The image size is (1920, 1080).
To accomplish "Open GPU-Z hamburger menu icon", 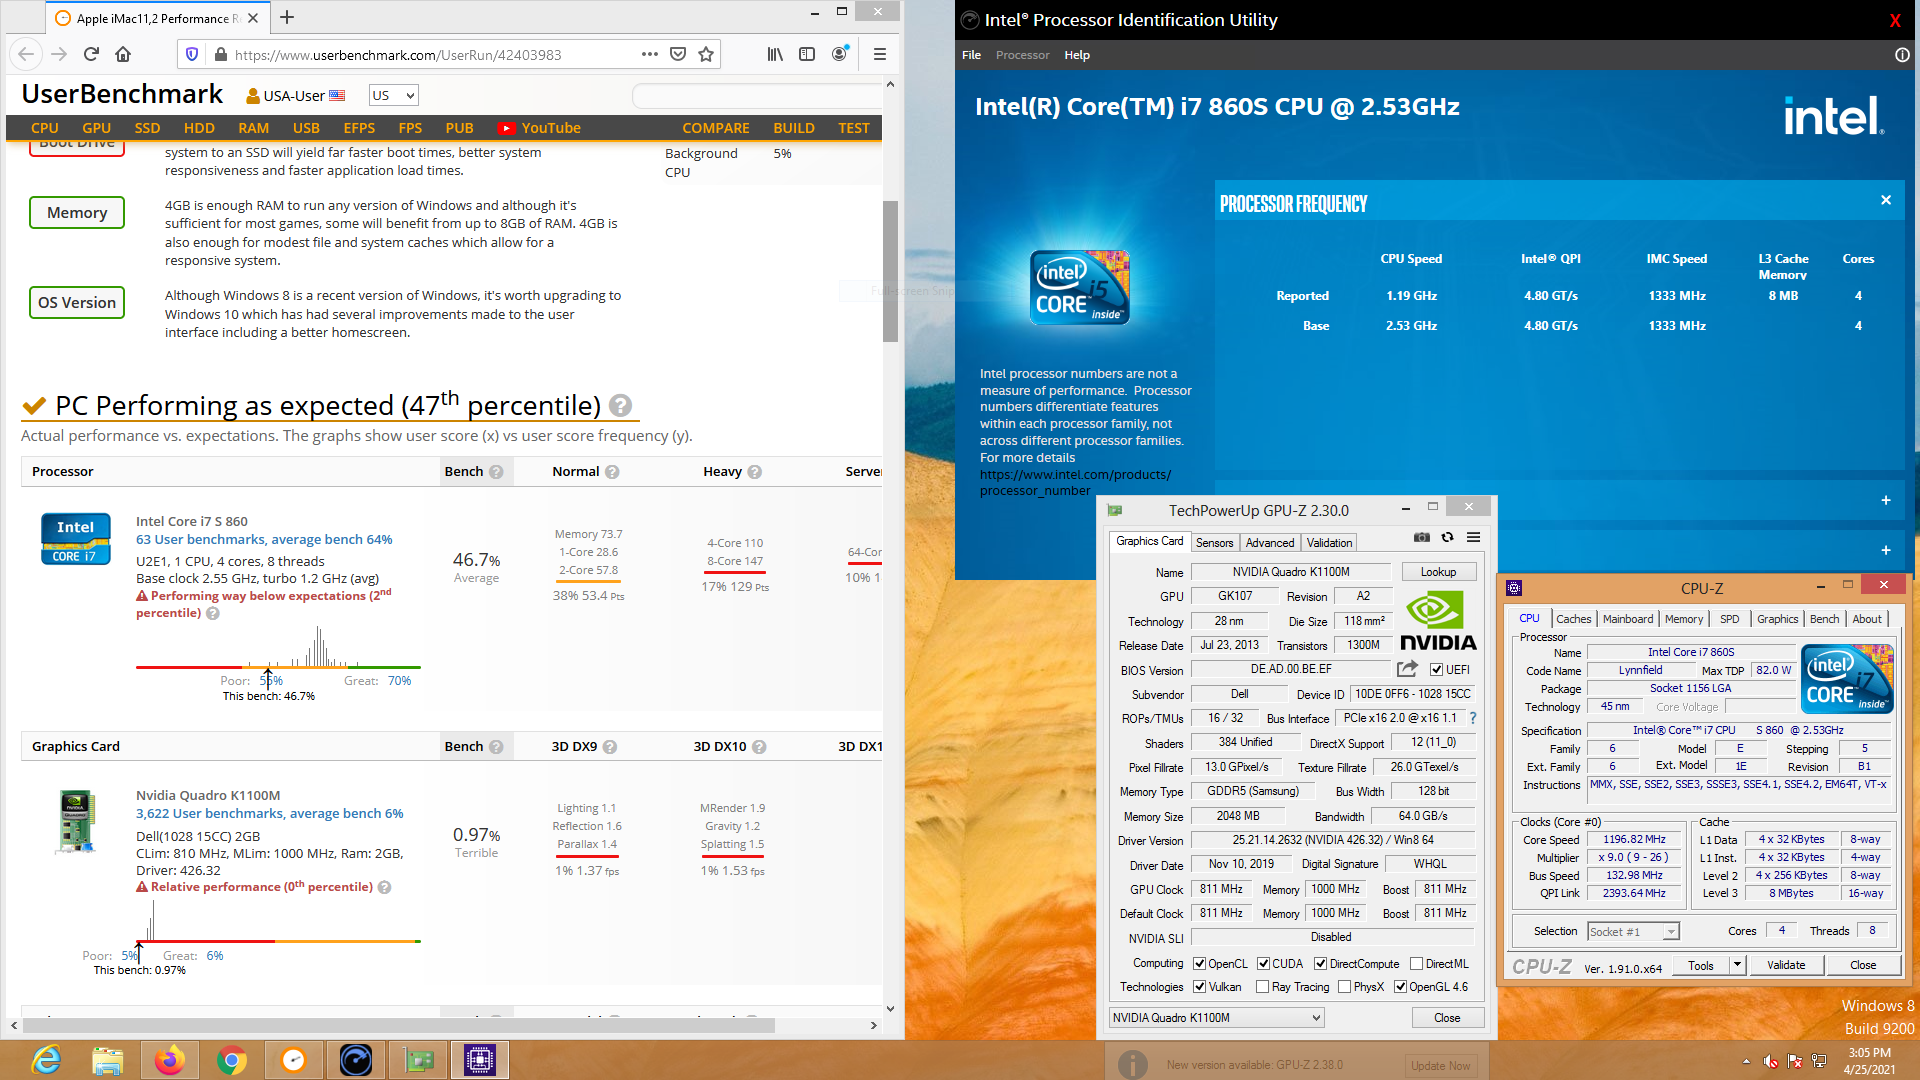I will [x=1473, y=538].
